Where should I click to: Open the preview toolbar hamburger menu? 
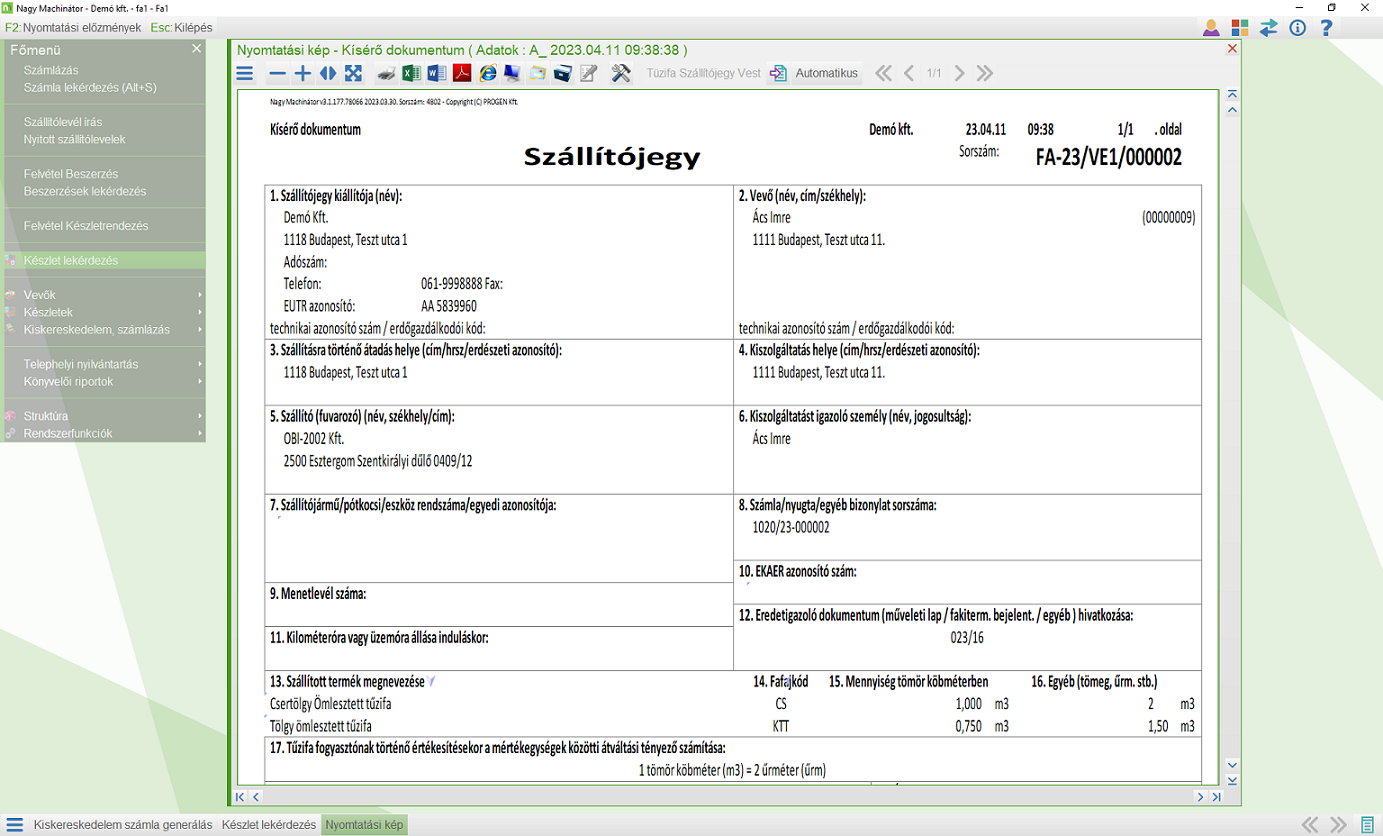[x=245, y=73]
